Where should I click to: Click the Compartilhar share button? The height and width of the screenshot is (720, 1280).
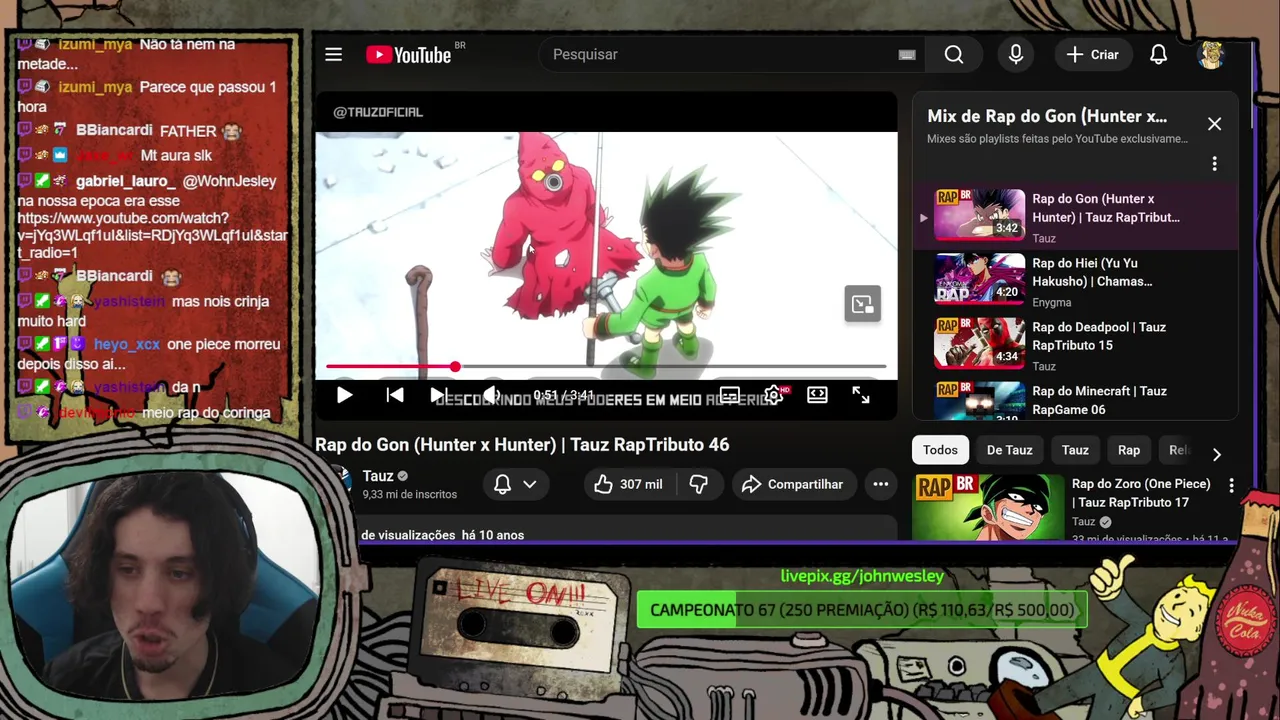[792, 484]
